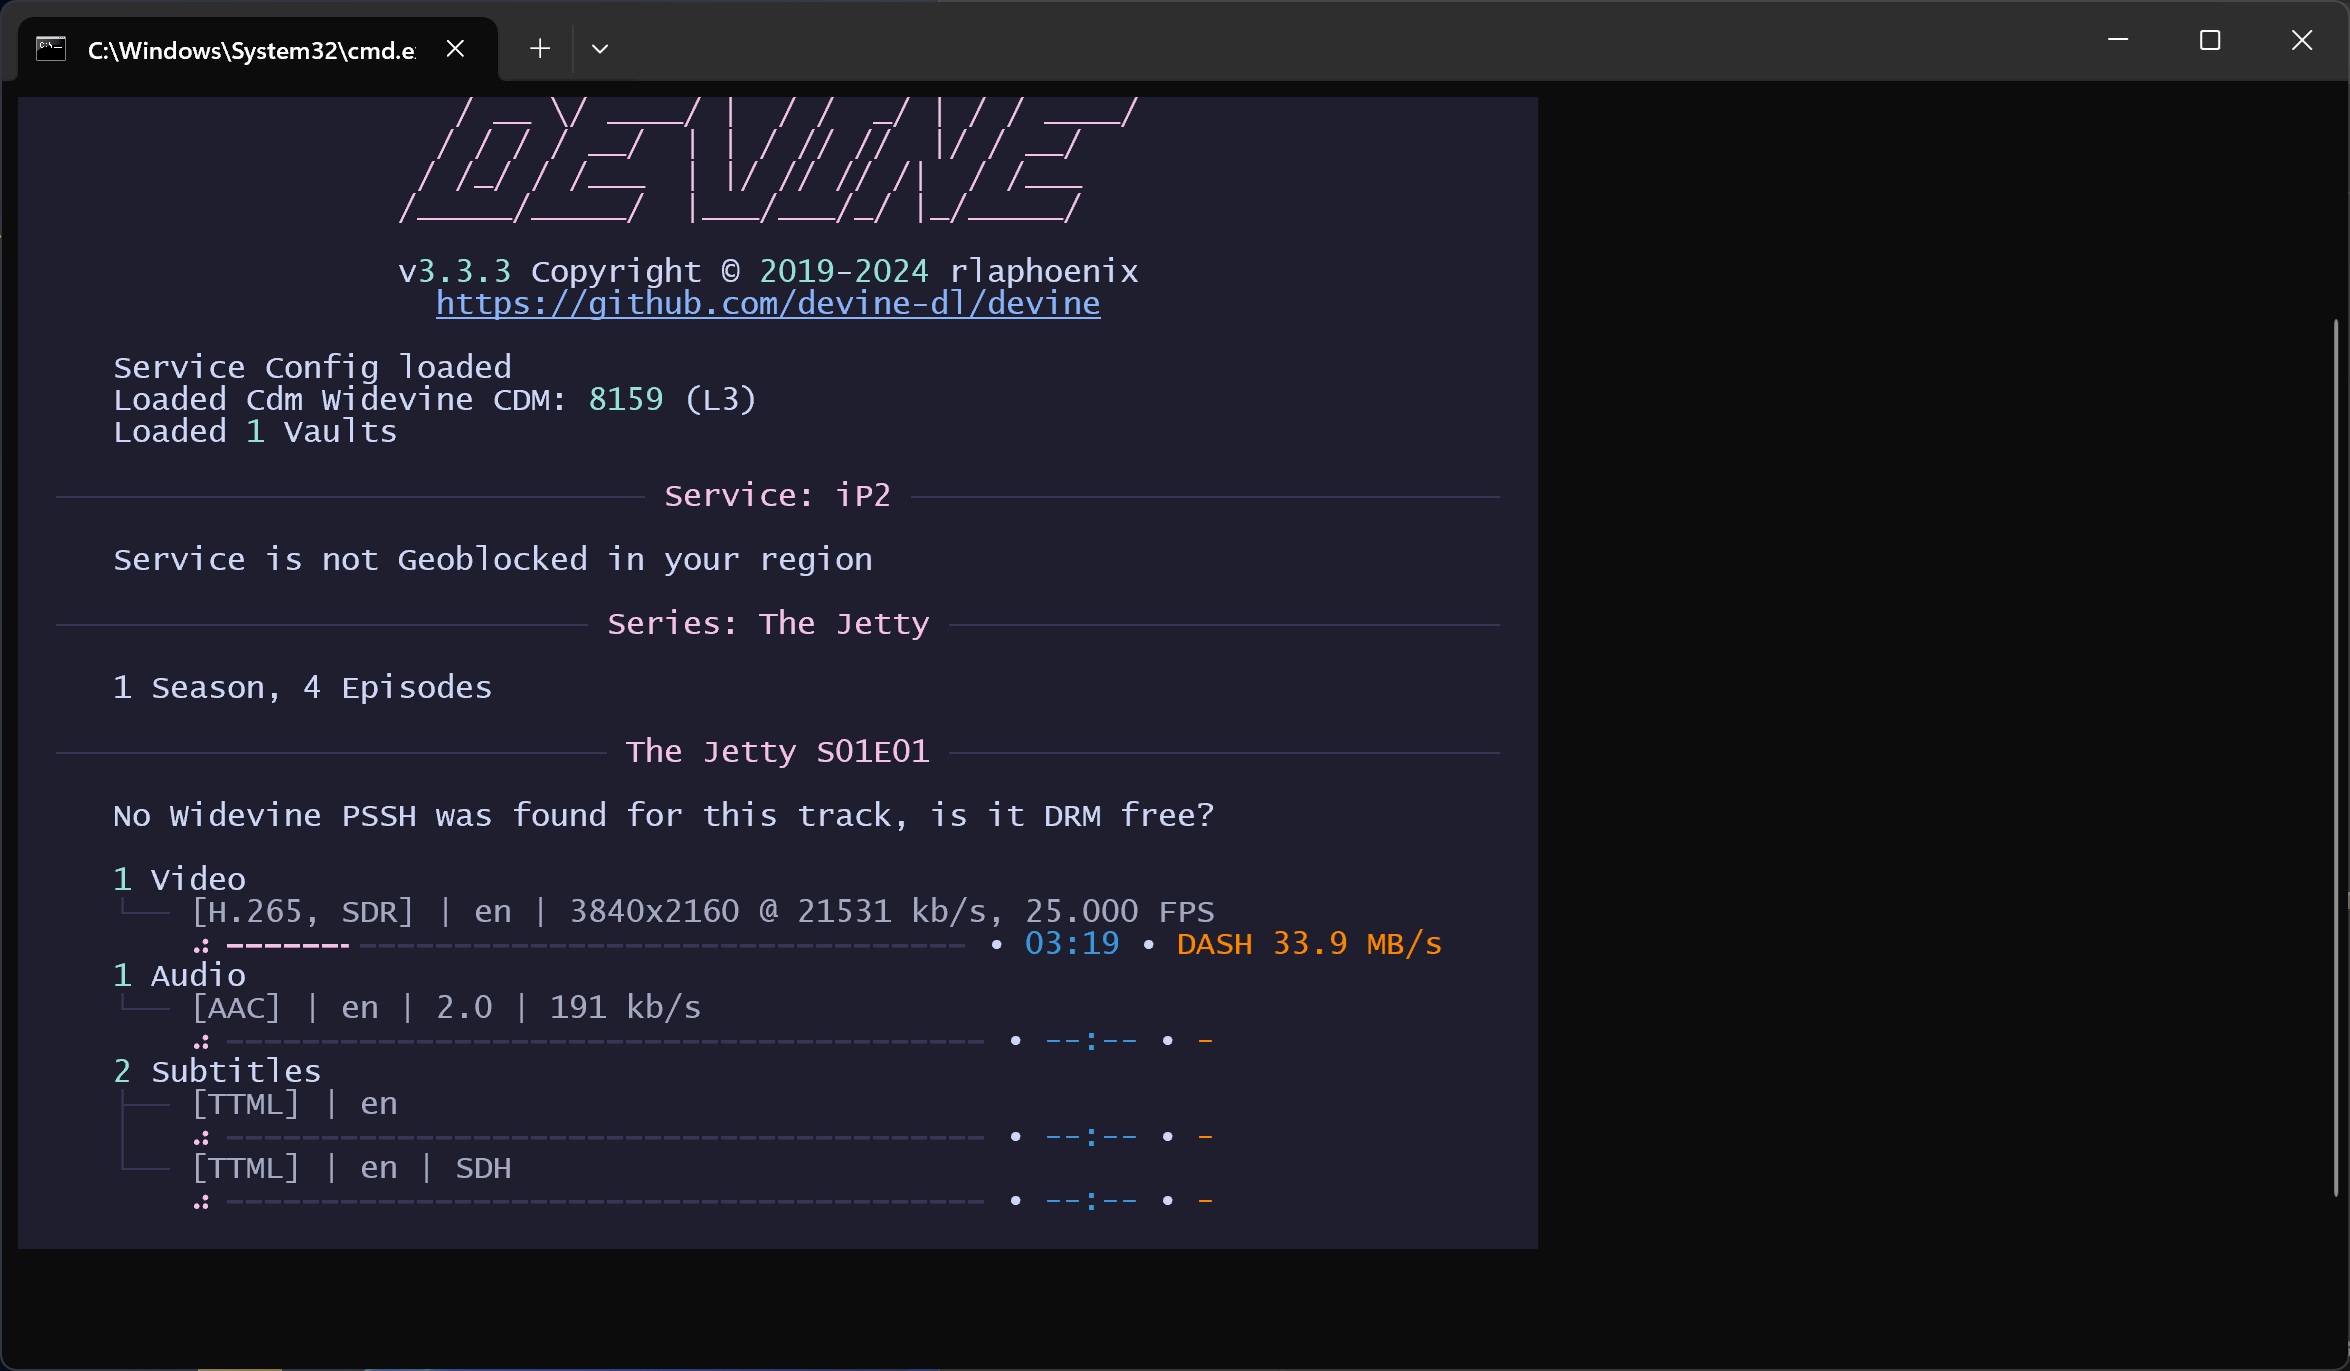Screen dimensions: 2350x1371
Task: Expand the new tab profile dropdown
Action: (600, 49)
